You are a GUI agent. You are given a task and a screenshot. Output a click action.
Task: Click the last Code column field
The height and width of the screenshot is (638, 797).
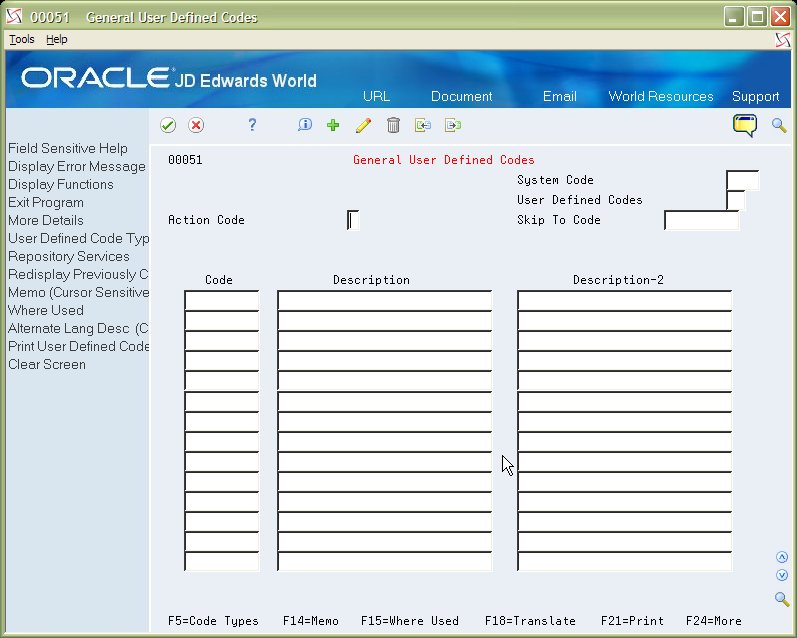tap(222, 561)
